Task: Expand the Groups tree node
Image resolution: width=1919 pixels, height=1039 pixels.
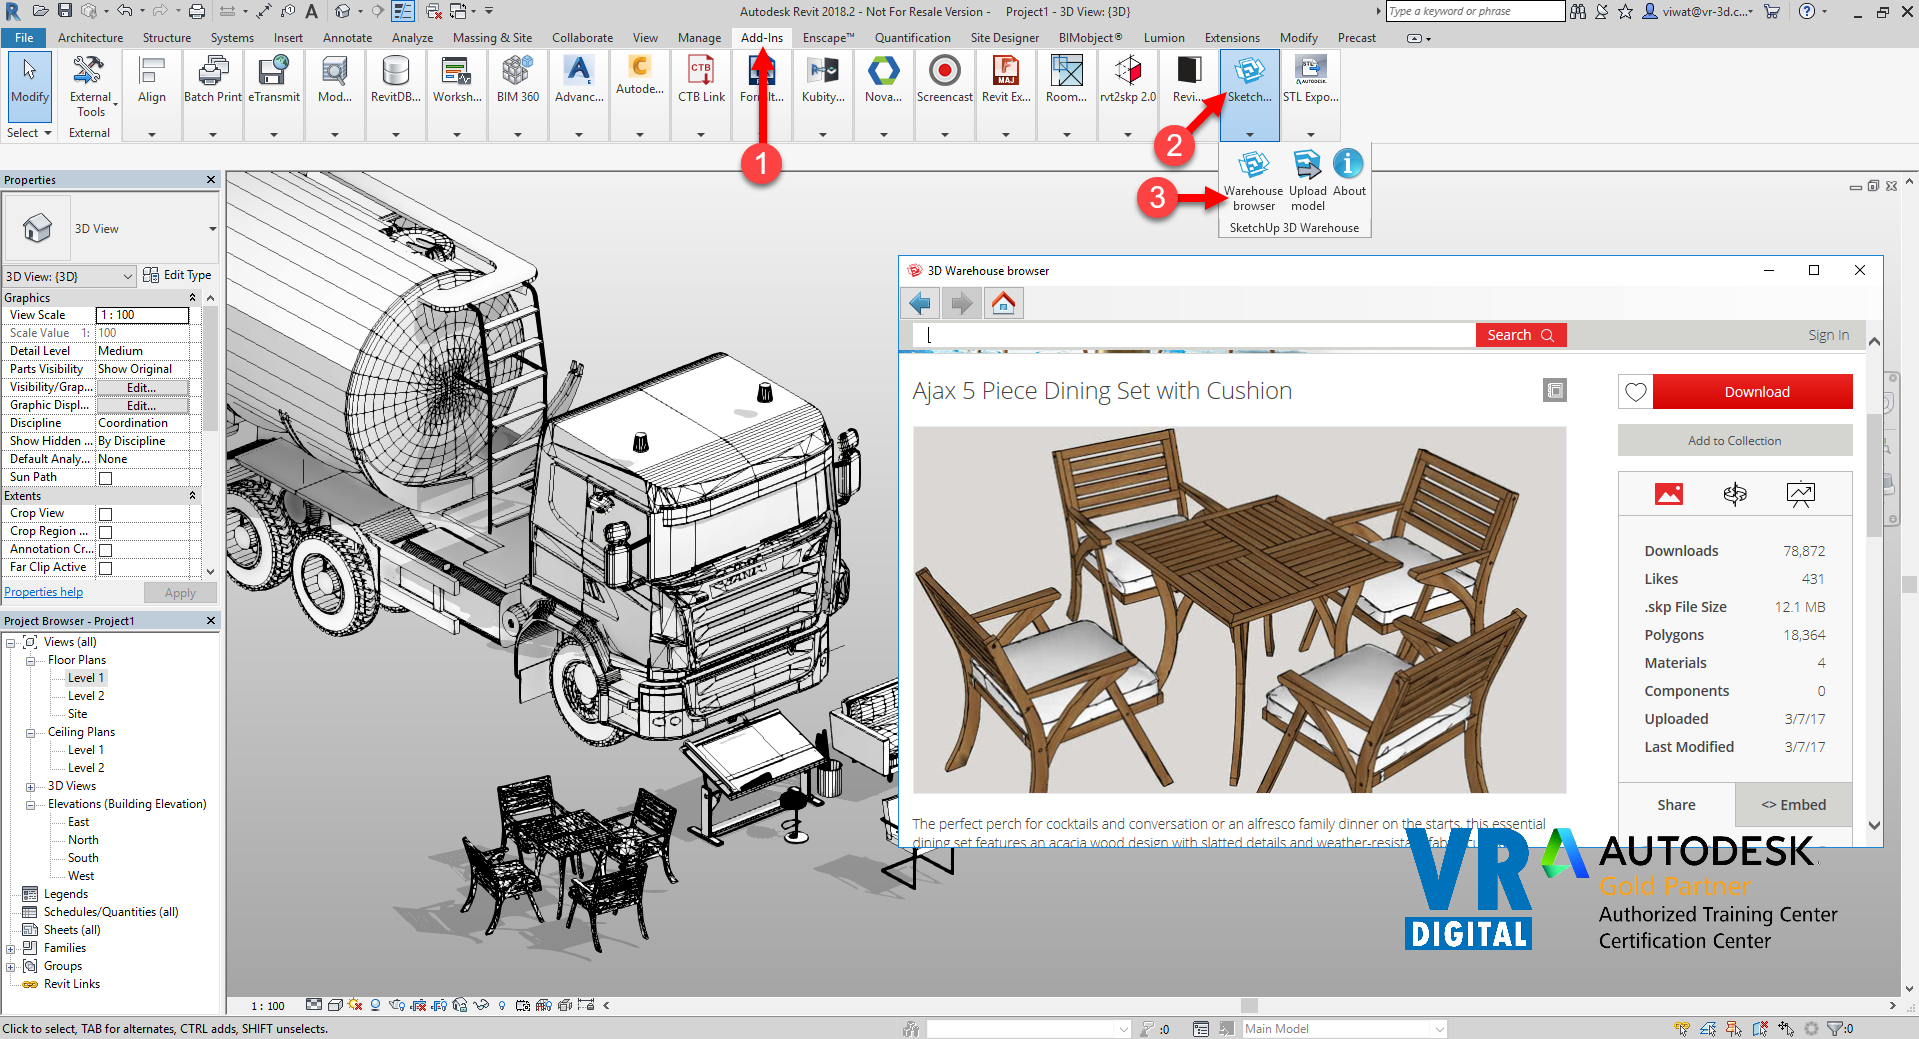Action: click(x=10, y=967)
